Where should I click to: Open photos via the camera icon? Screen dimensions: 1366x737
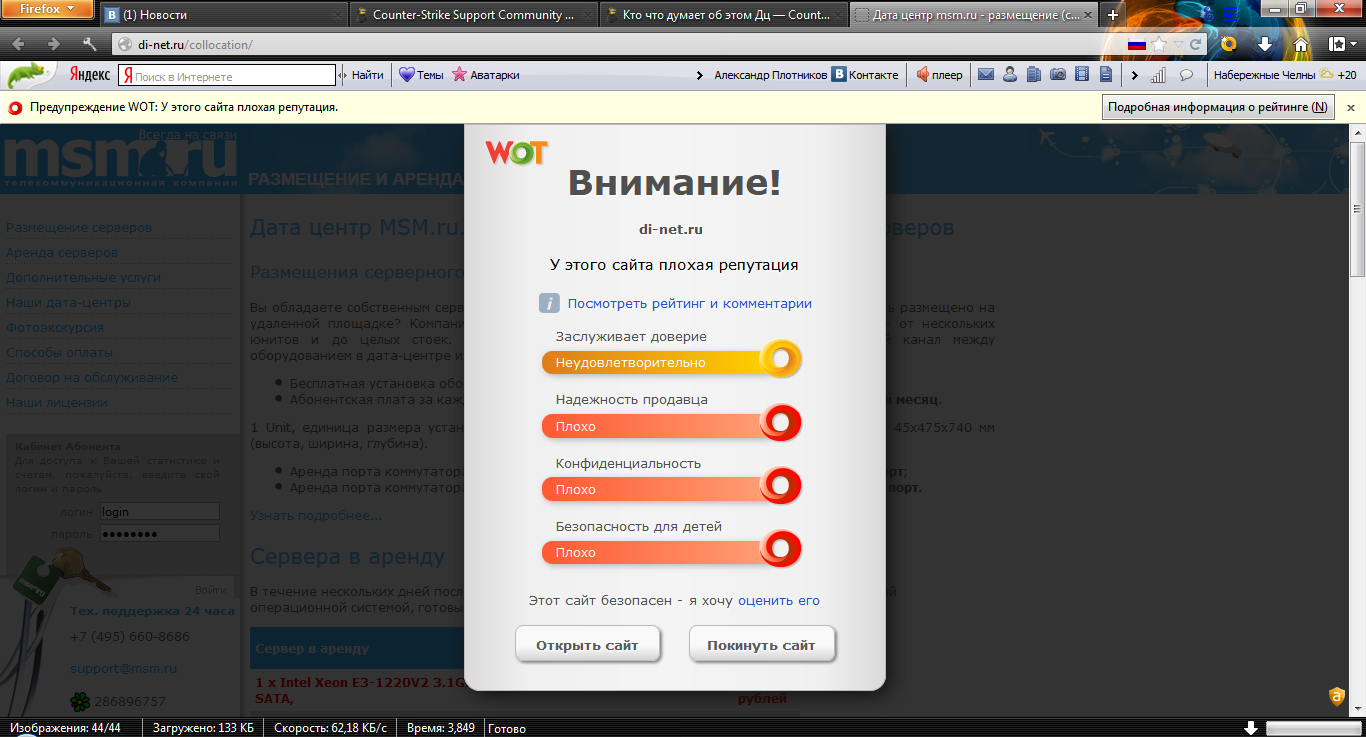(x=1058, y=75)
